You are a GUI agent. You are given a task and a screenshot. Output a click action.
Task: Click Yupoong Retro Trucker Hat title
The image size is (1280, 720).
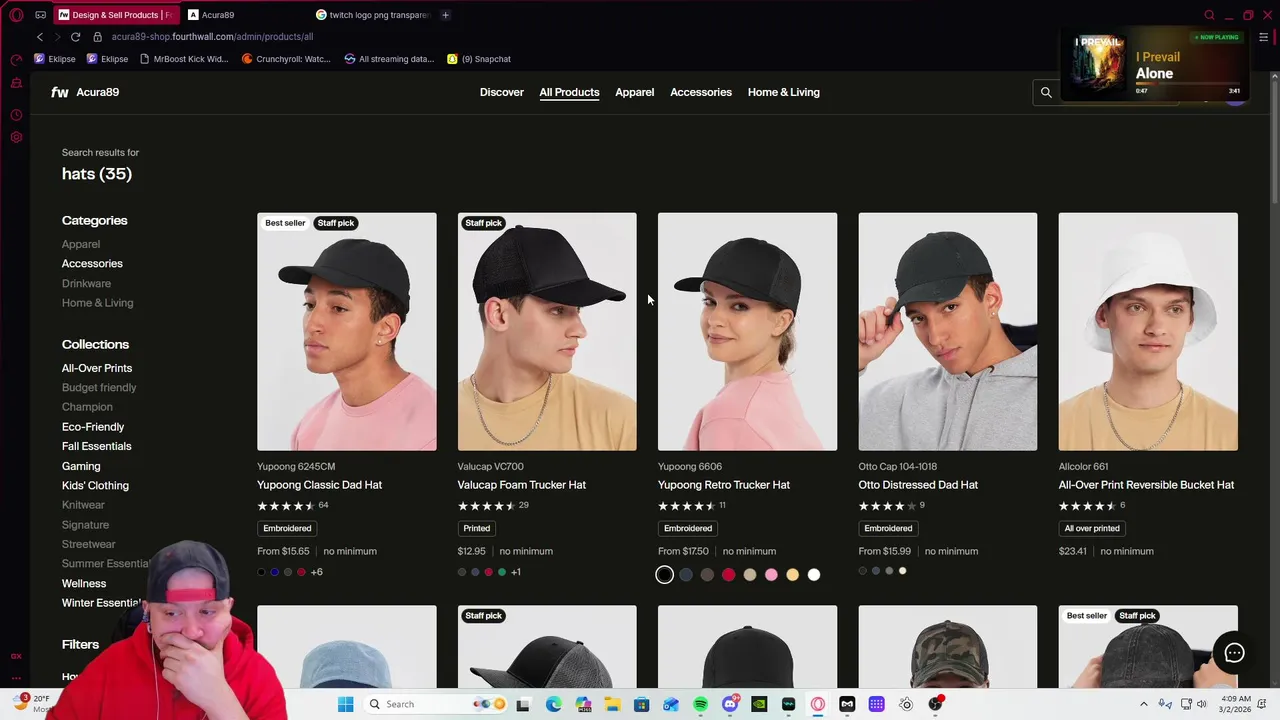tap(724, 485)
